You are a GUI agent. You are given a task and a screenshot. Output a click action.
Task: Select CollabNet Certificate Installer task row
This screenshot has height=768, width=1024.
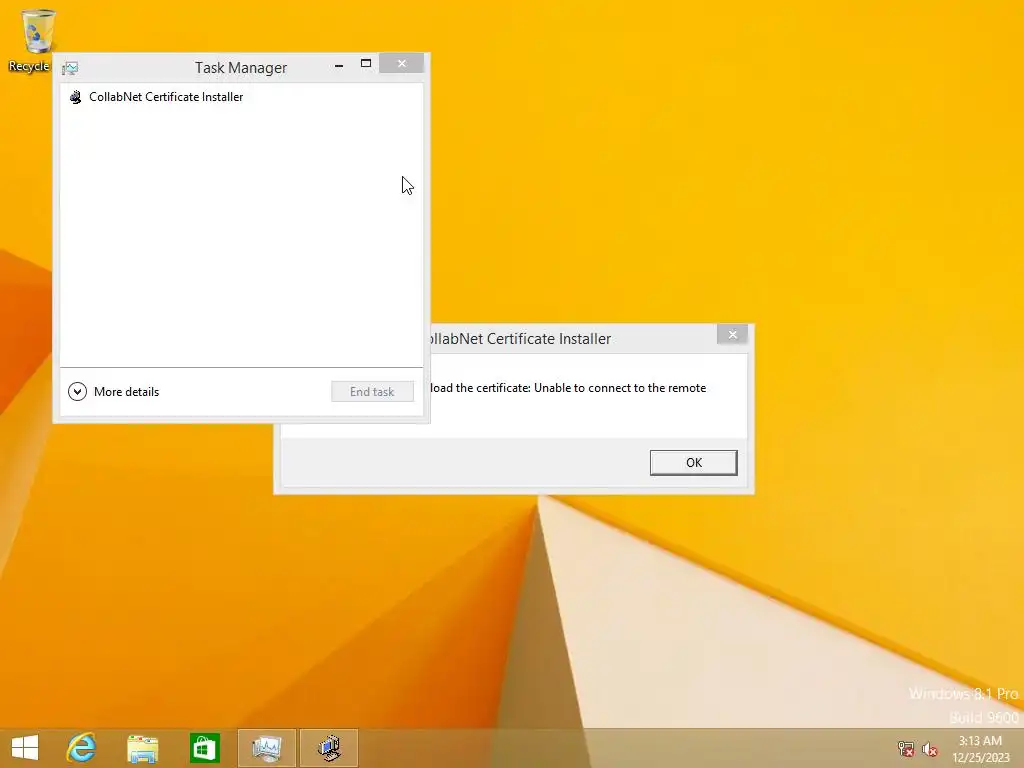[241, 97]
